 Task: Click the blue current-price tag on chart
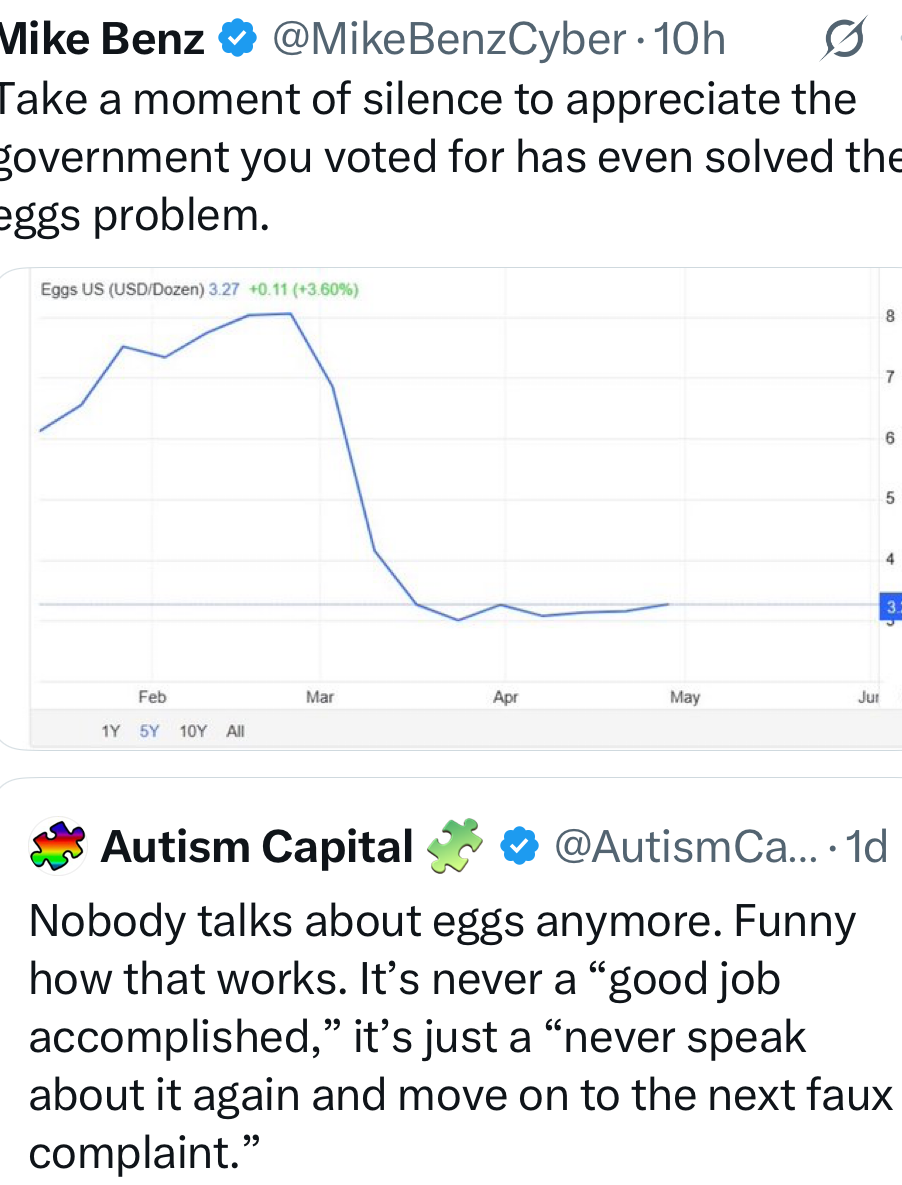pos(889,606)
